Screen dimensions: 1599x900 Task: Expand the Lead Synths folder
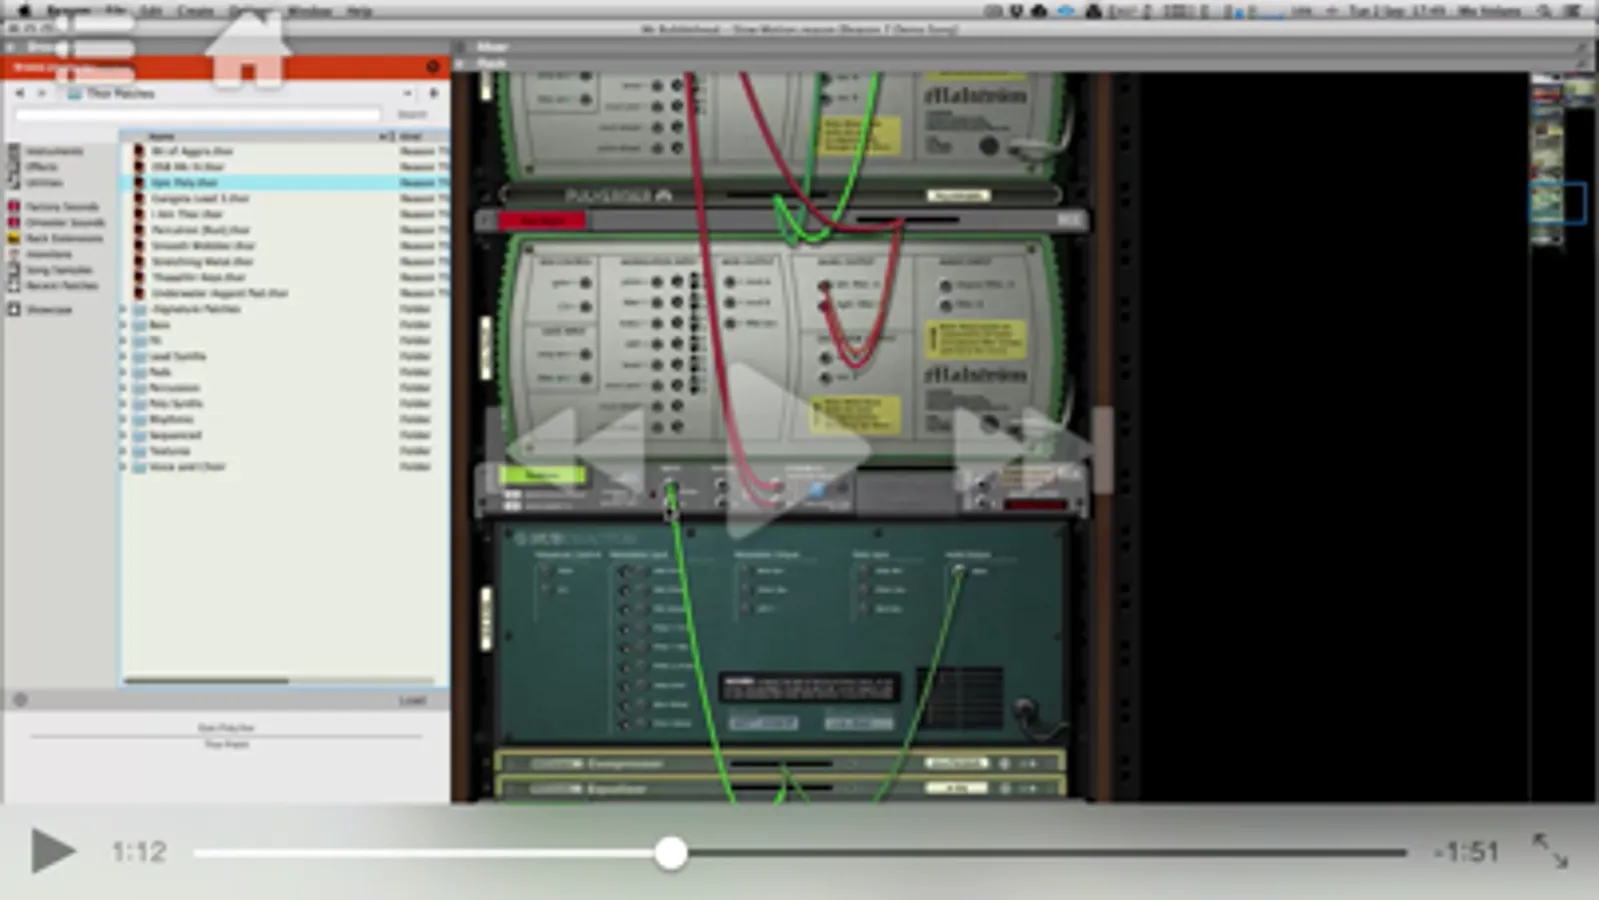tap(125, 356)
